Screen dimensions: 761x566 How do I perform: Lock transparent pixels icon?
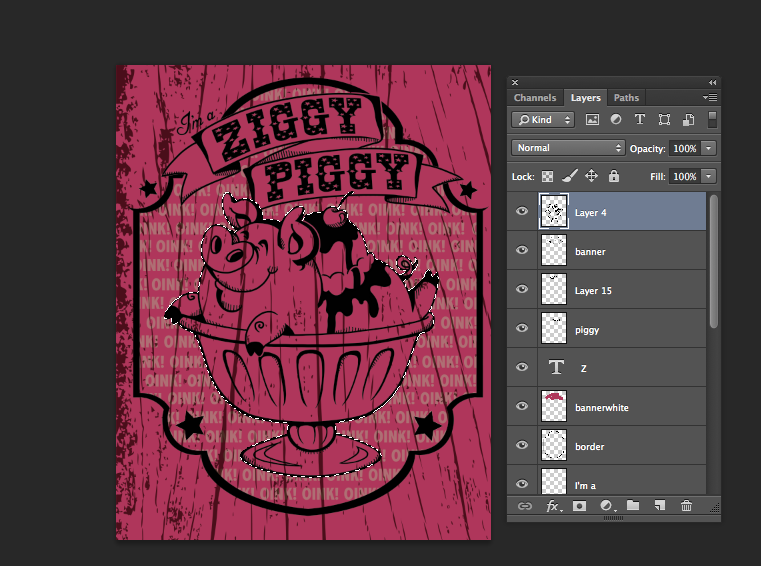pos(547,176)
